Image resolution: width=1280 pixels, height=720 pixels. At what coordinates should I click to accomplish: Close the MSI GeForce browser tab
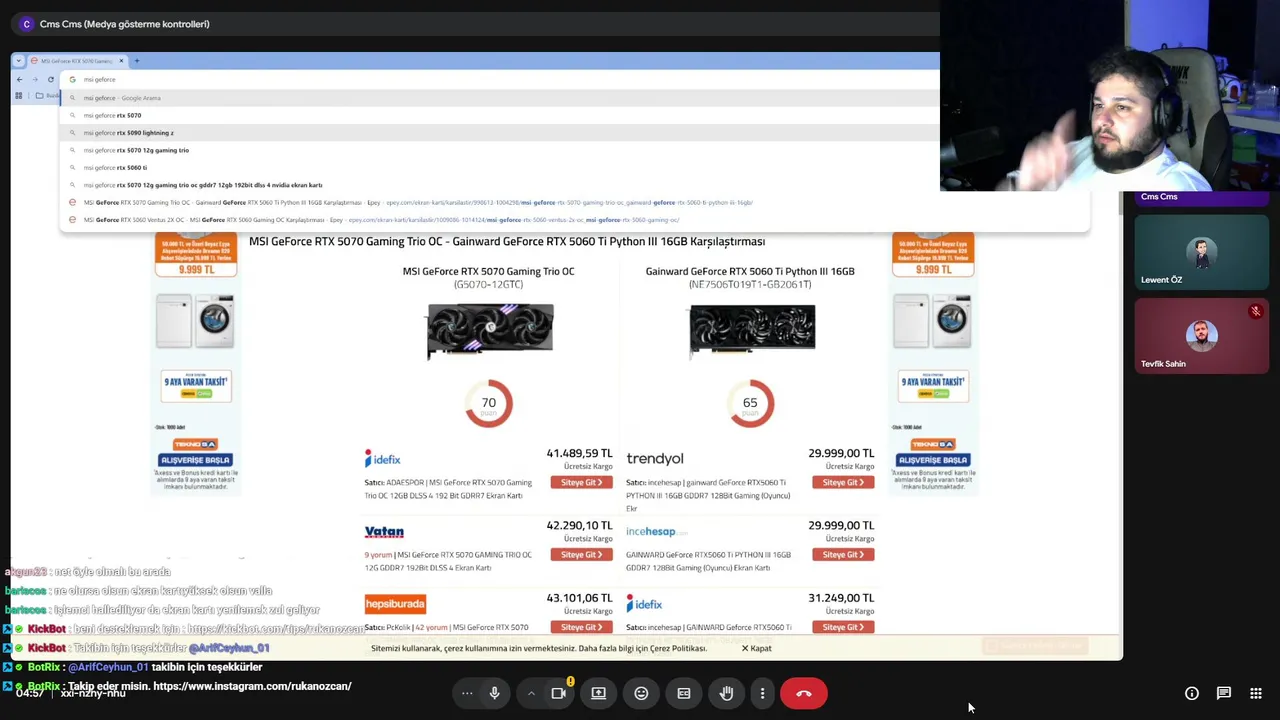tap(123, 61)
